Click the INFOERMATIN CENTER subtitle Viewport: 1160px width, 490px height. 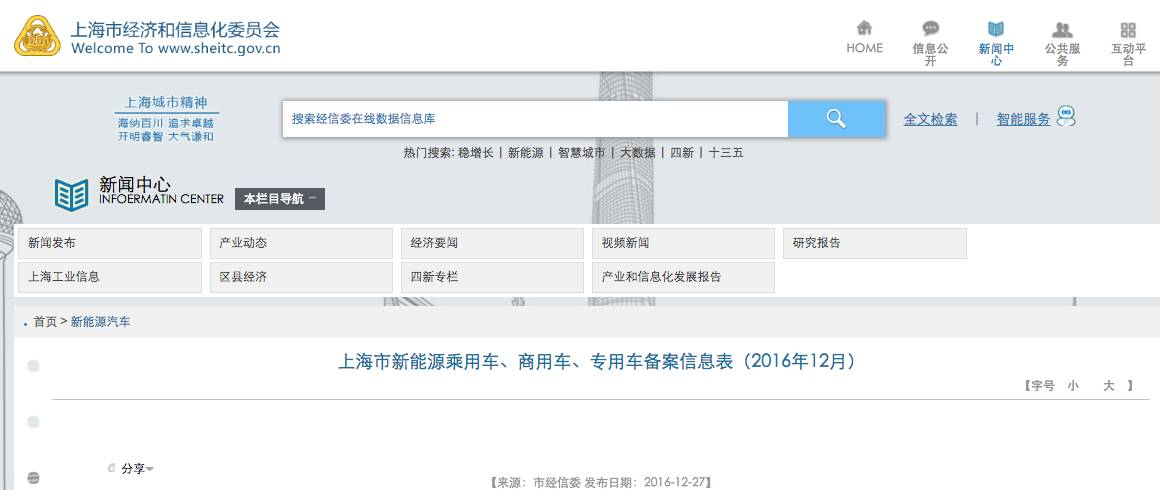tap(161, 198)
